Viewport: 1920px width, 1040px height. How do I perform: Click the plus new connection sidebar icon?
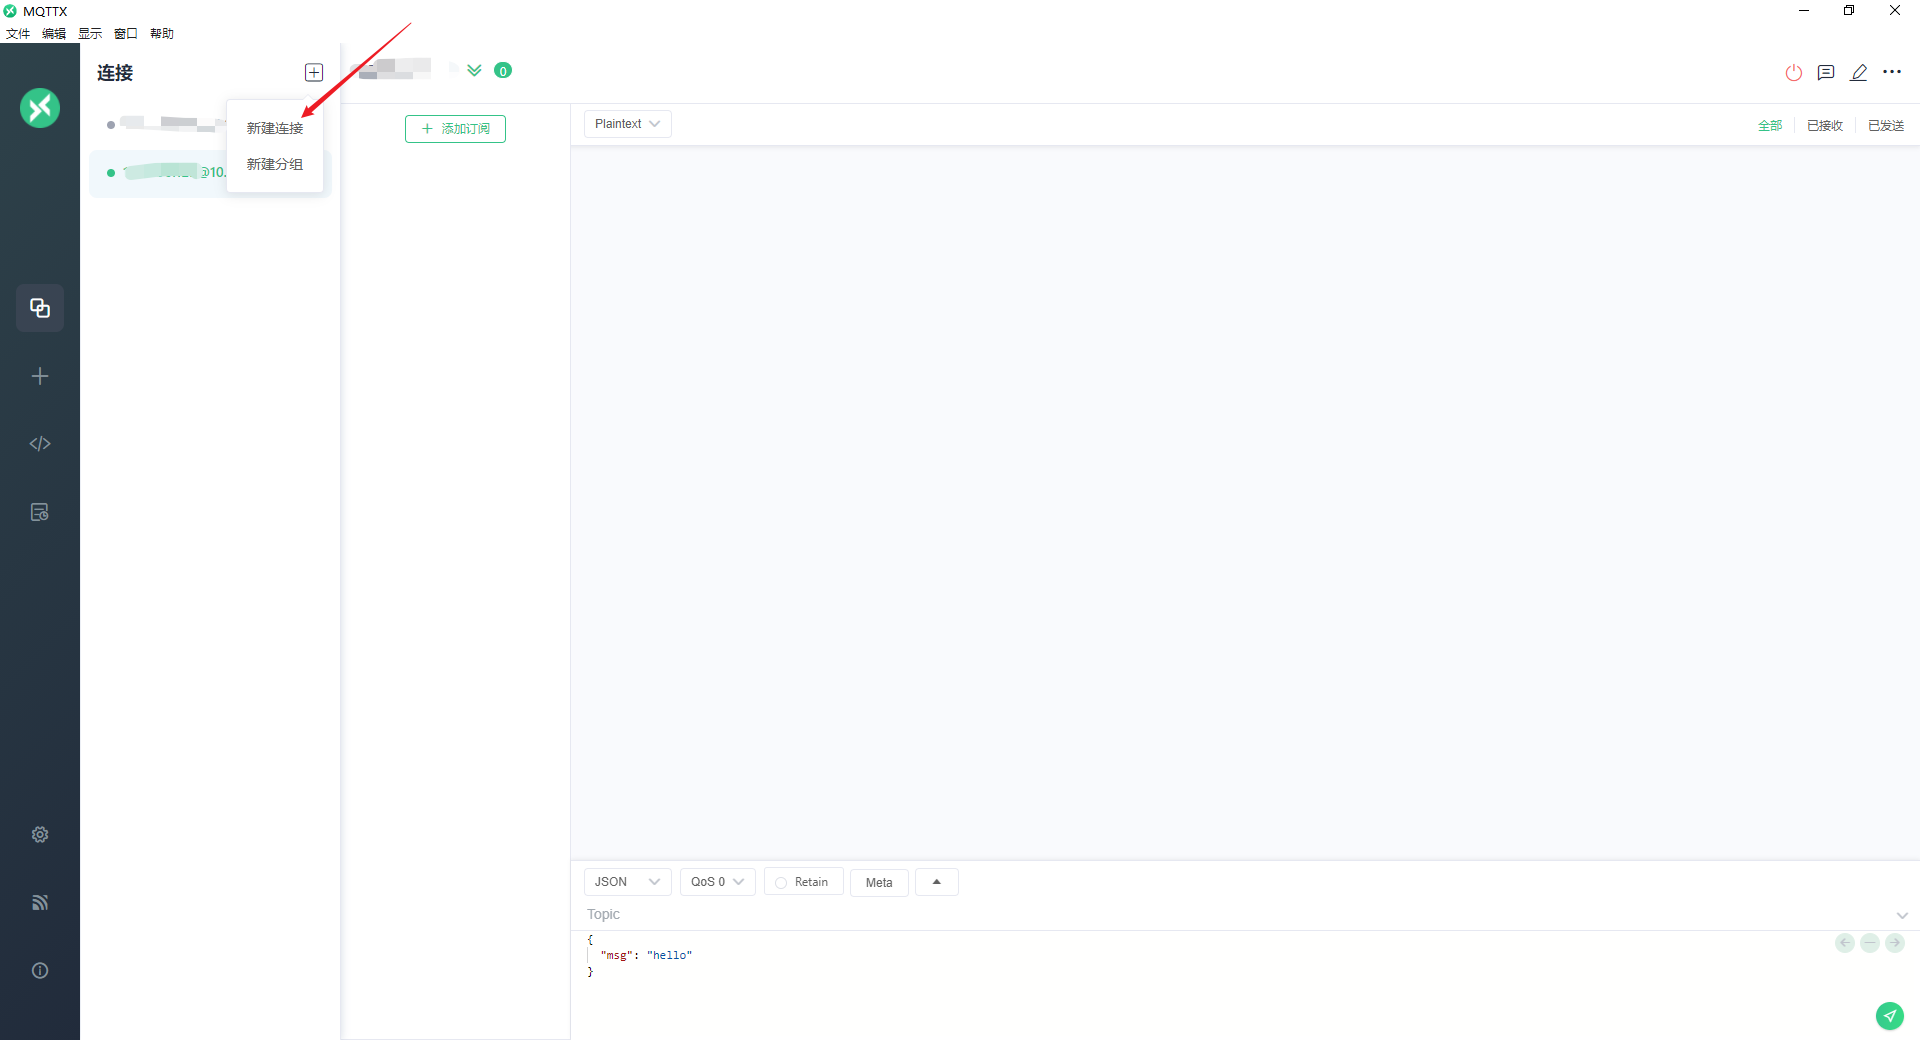click(x=40, y=376)
